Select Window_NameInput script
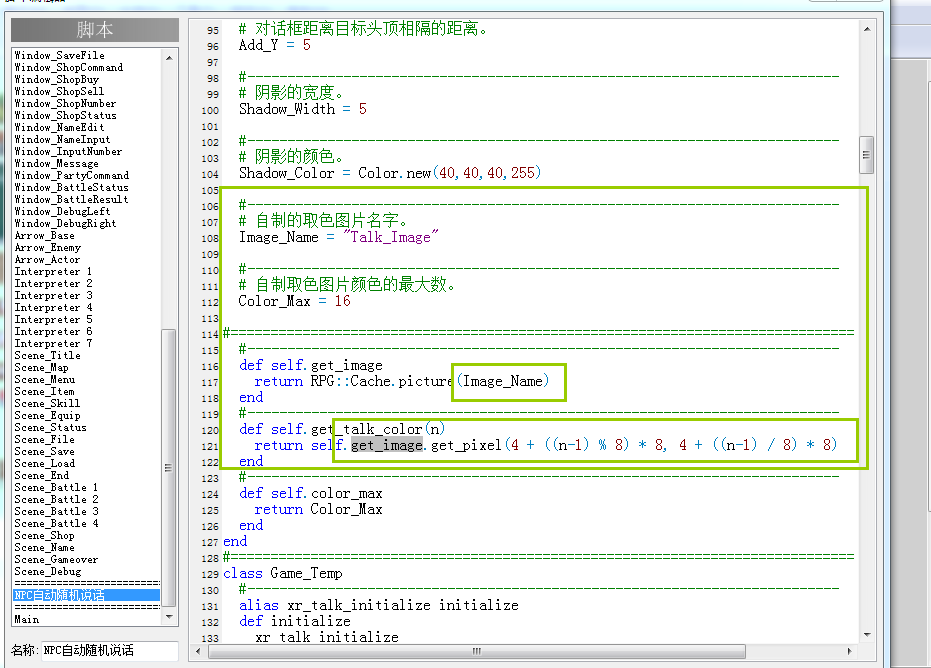Viewport: 931px width, 668px height. click(x=62, y=139)
